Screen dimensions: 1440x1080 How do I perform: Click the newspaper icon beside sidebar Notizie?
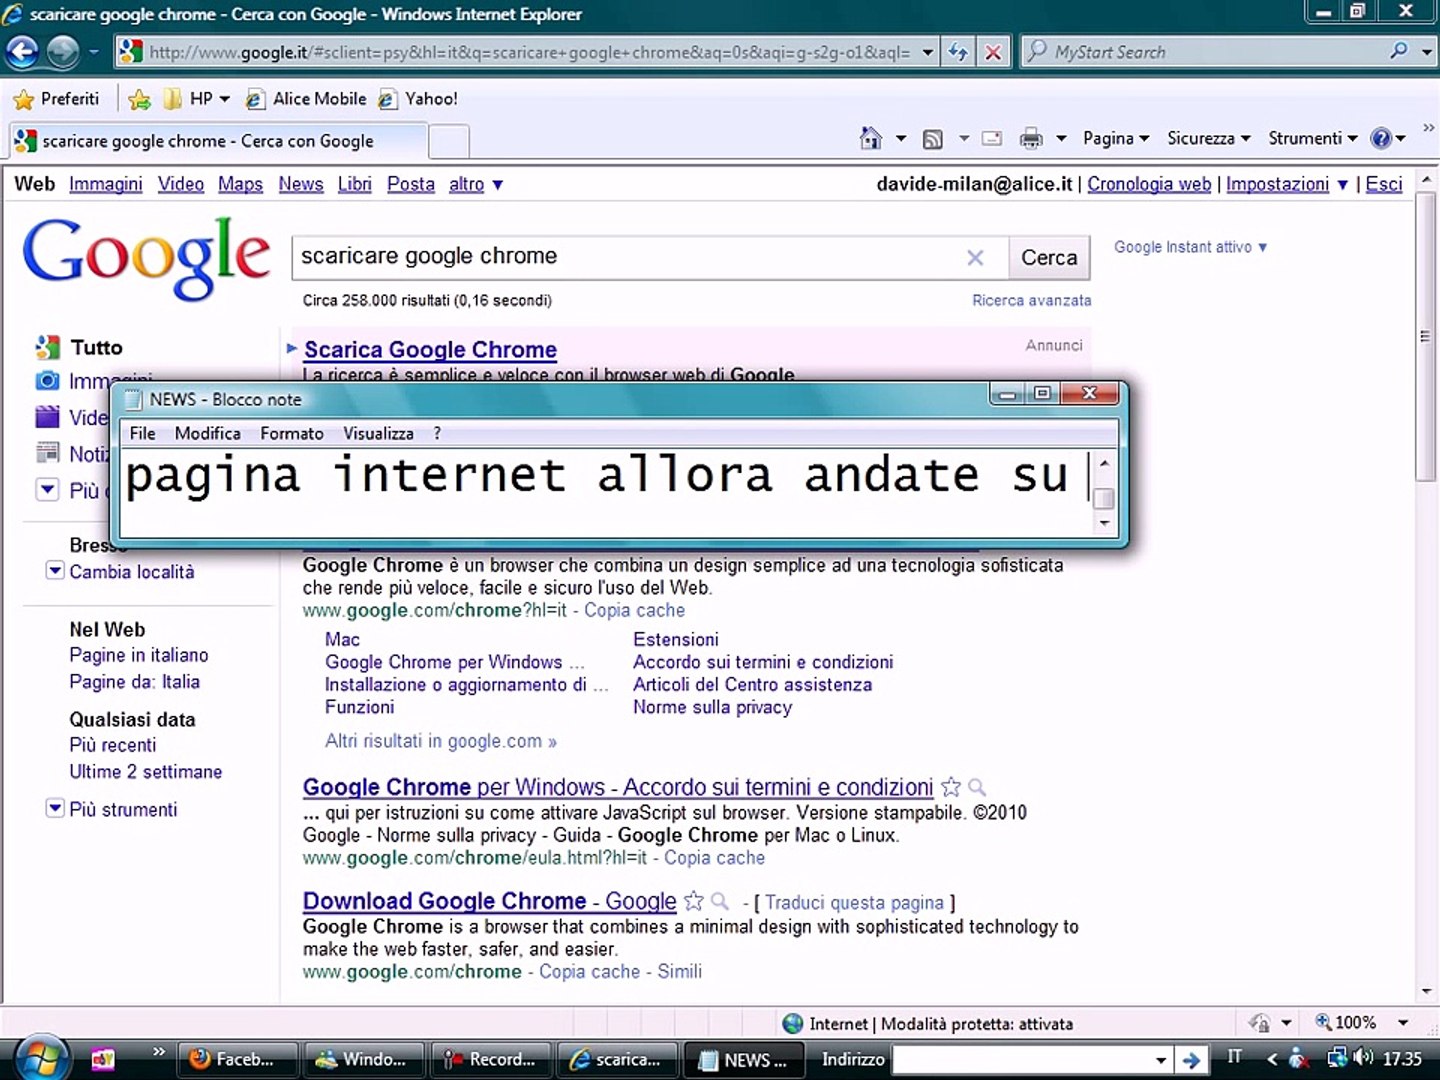coord(47,453)
